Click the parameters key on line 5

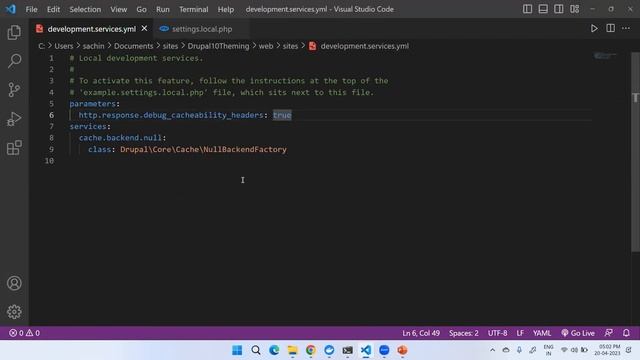pyautogui.click(x=93, y=104)
